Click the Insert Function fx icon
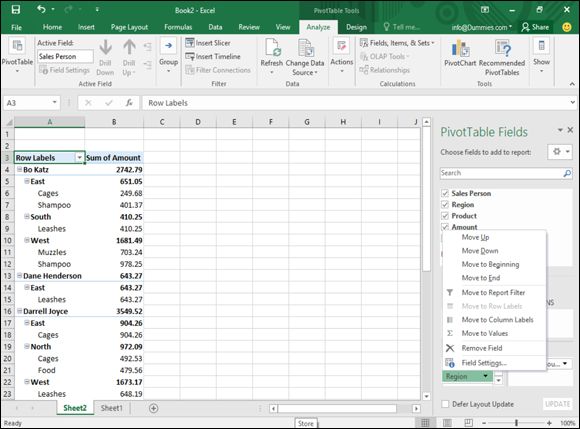This screenshot has width=580, height=429. point(129,102)
